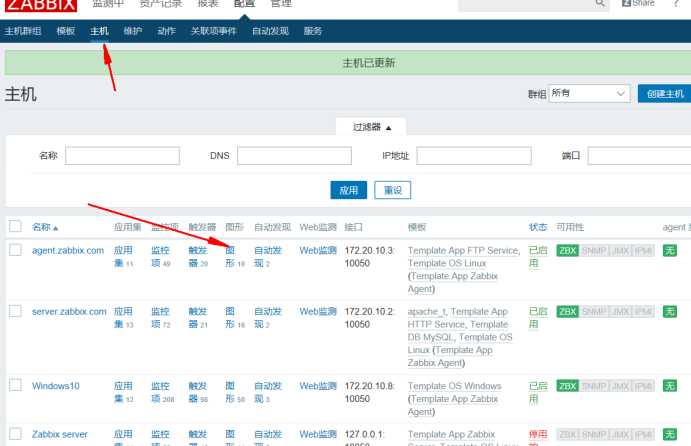Open the Share link
Viewport: 691px width, 446px height.
pos(638,4)
